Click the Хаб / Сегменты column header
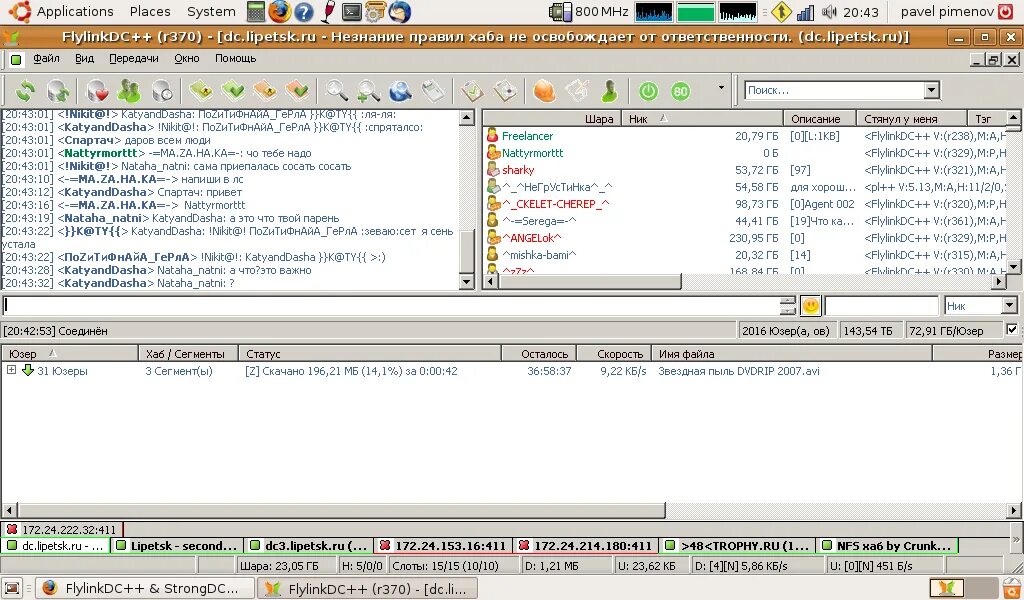Image resolution: width=1024 pixels, height=600 pixels. 188,353
